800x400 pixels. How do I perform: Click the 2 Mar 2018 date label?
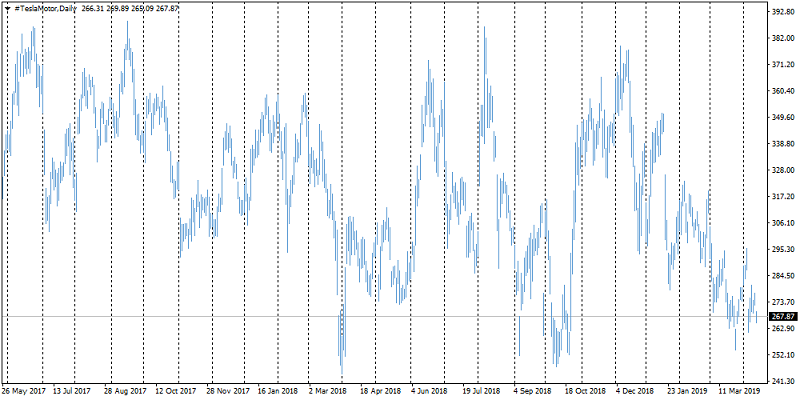[330, 390]
